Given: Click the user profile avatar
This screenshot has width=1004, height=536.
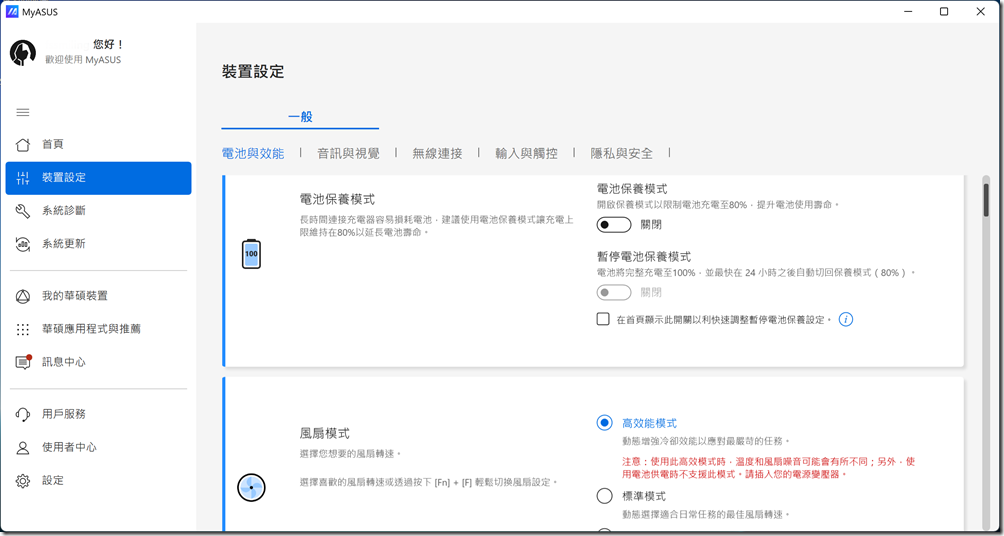Looking at the screenshot, I should [23, 53].
